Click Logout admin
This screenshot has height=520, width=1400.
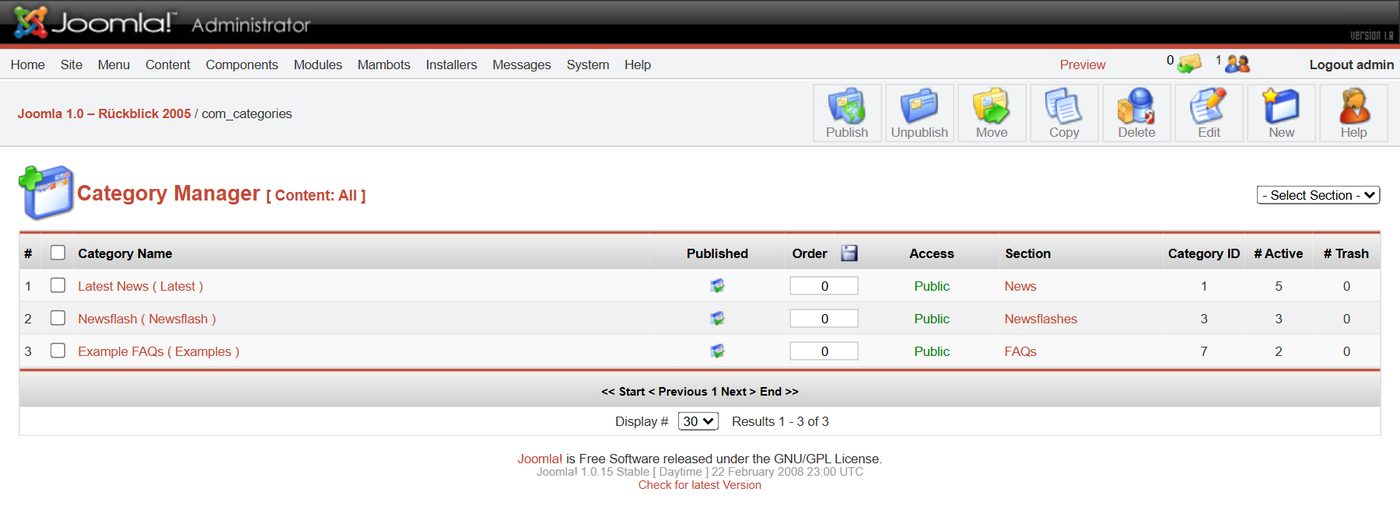[1352, 64]
